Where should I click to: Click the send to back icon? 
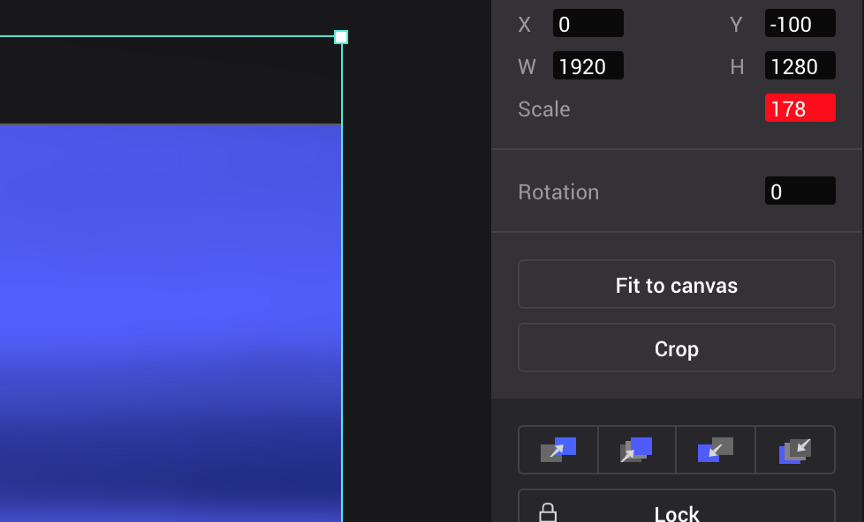(x=795, y=450)
